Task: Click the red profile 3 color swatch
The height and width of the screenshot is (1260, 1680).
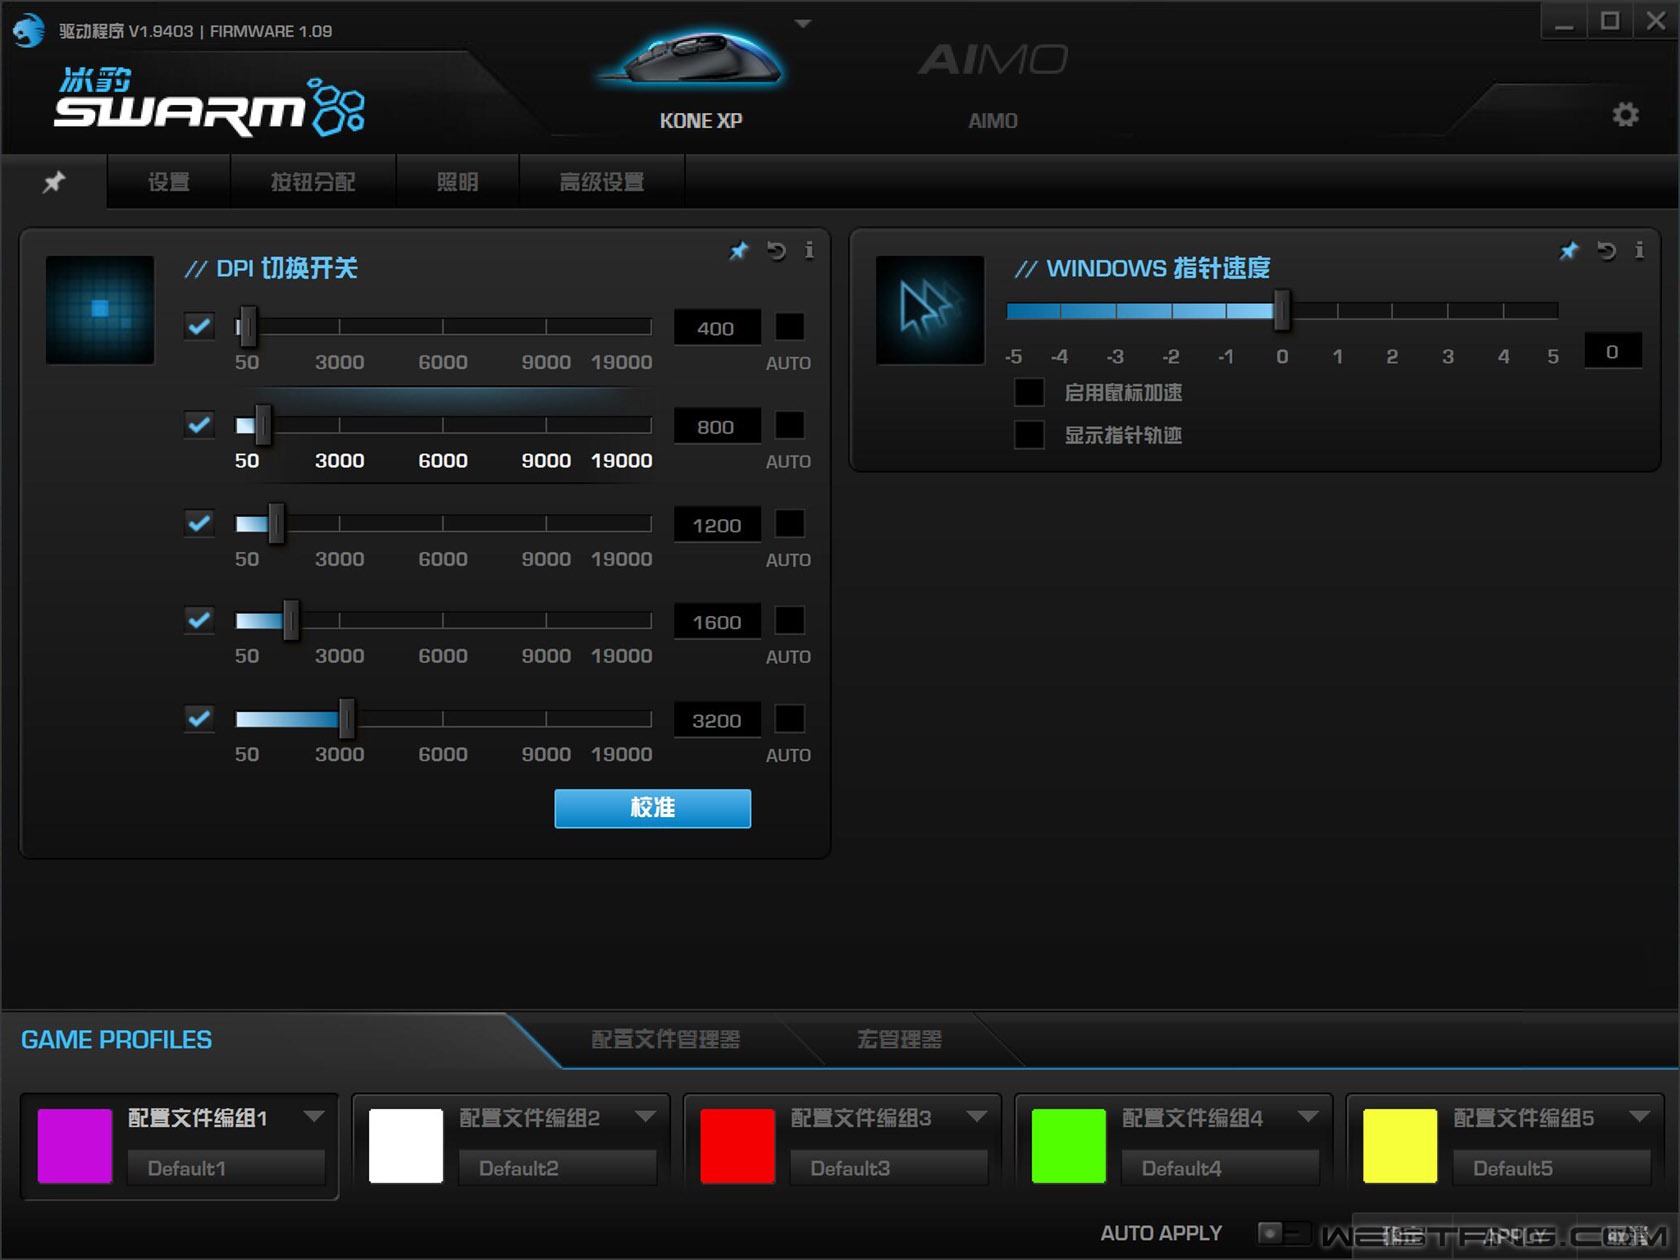Action: click(x=738, y=1146)
